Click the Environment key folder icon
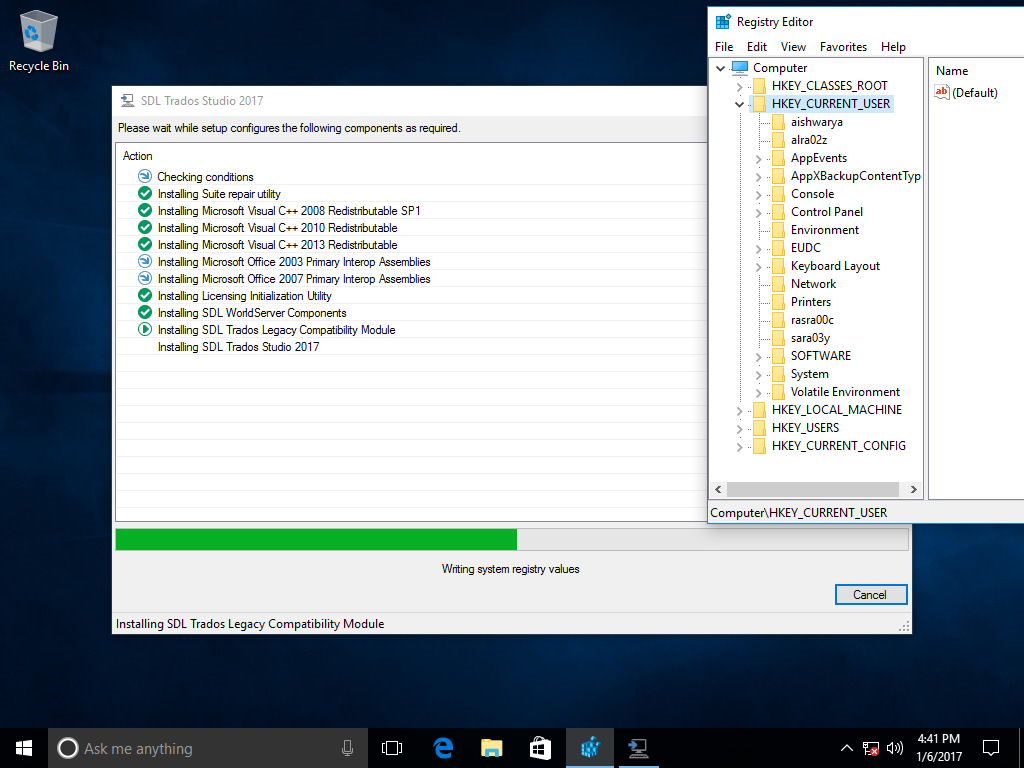 pos(778,230)
